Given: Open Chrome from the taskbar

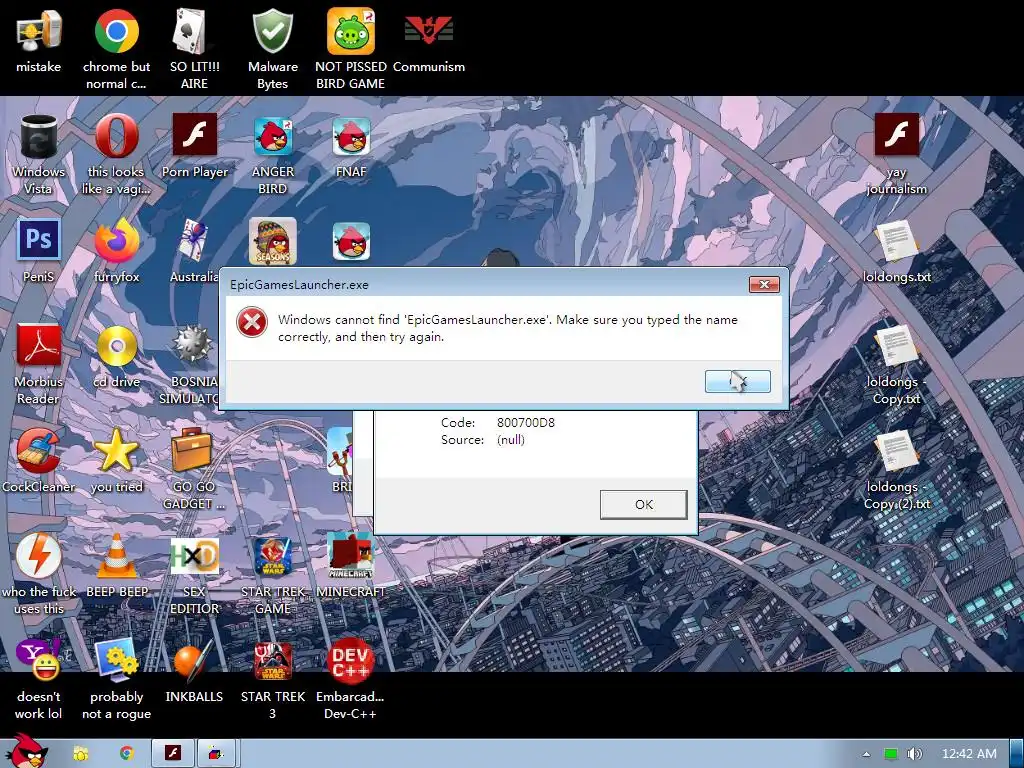Looking at the screenshot, I should [x=127, y=754].
